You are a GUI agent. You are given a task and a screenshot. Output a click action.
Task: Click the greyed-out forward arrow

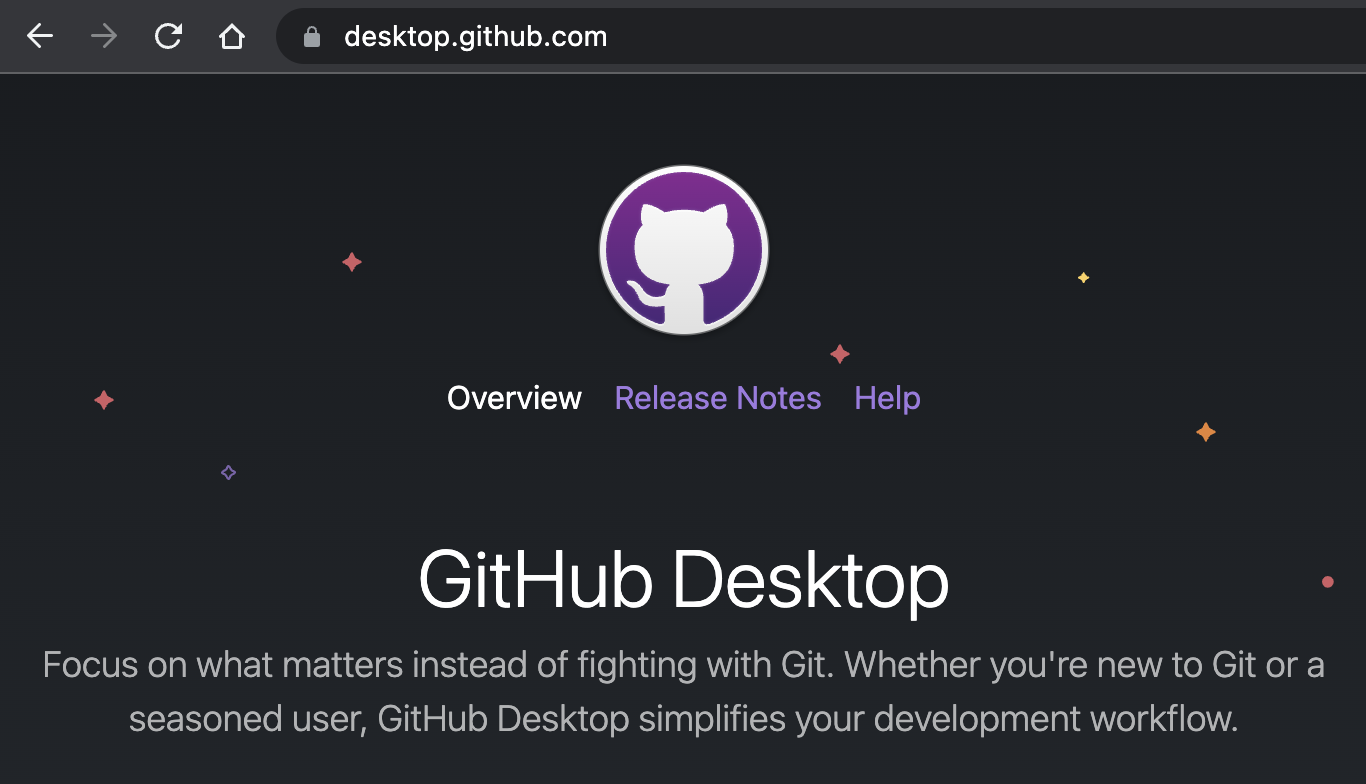tap(104, 37)
